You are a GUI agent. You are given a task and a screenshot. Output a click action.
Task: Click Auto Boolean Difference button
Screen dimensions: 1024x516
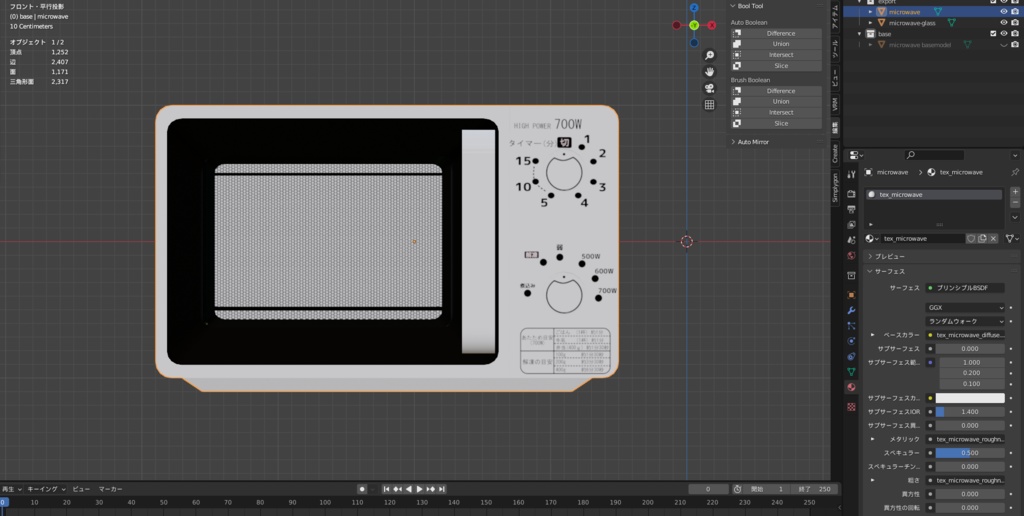[776, 33]
